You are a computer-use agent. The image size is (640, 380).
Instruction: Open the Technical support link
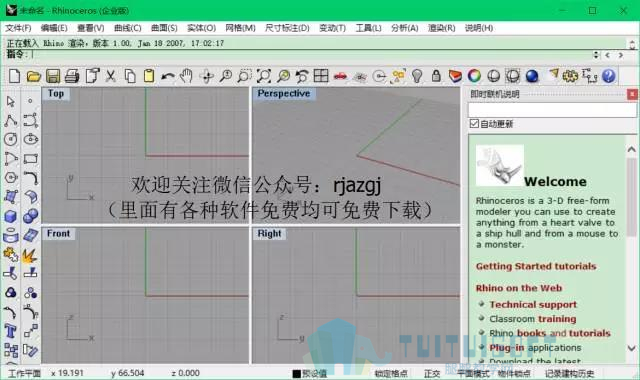coord(533,304)
